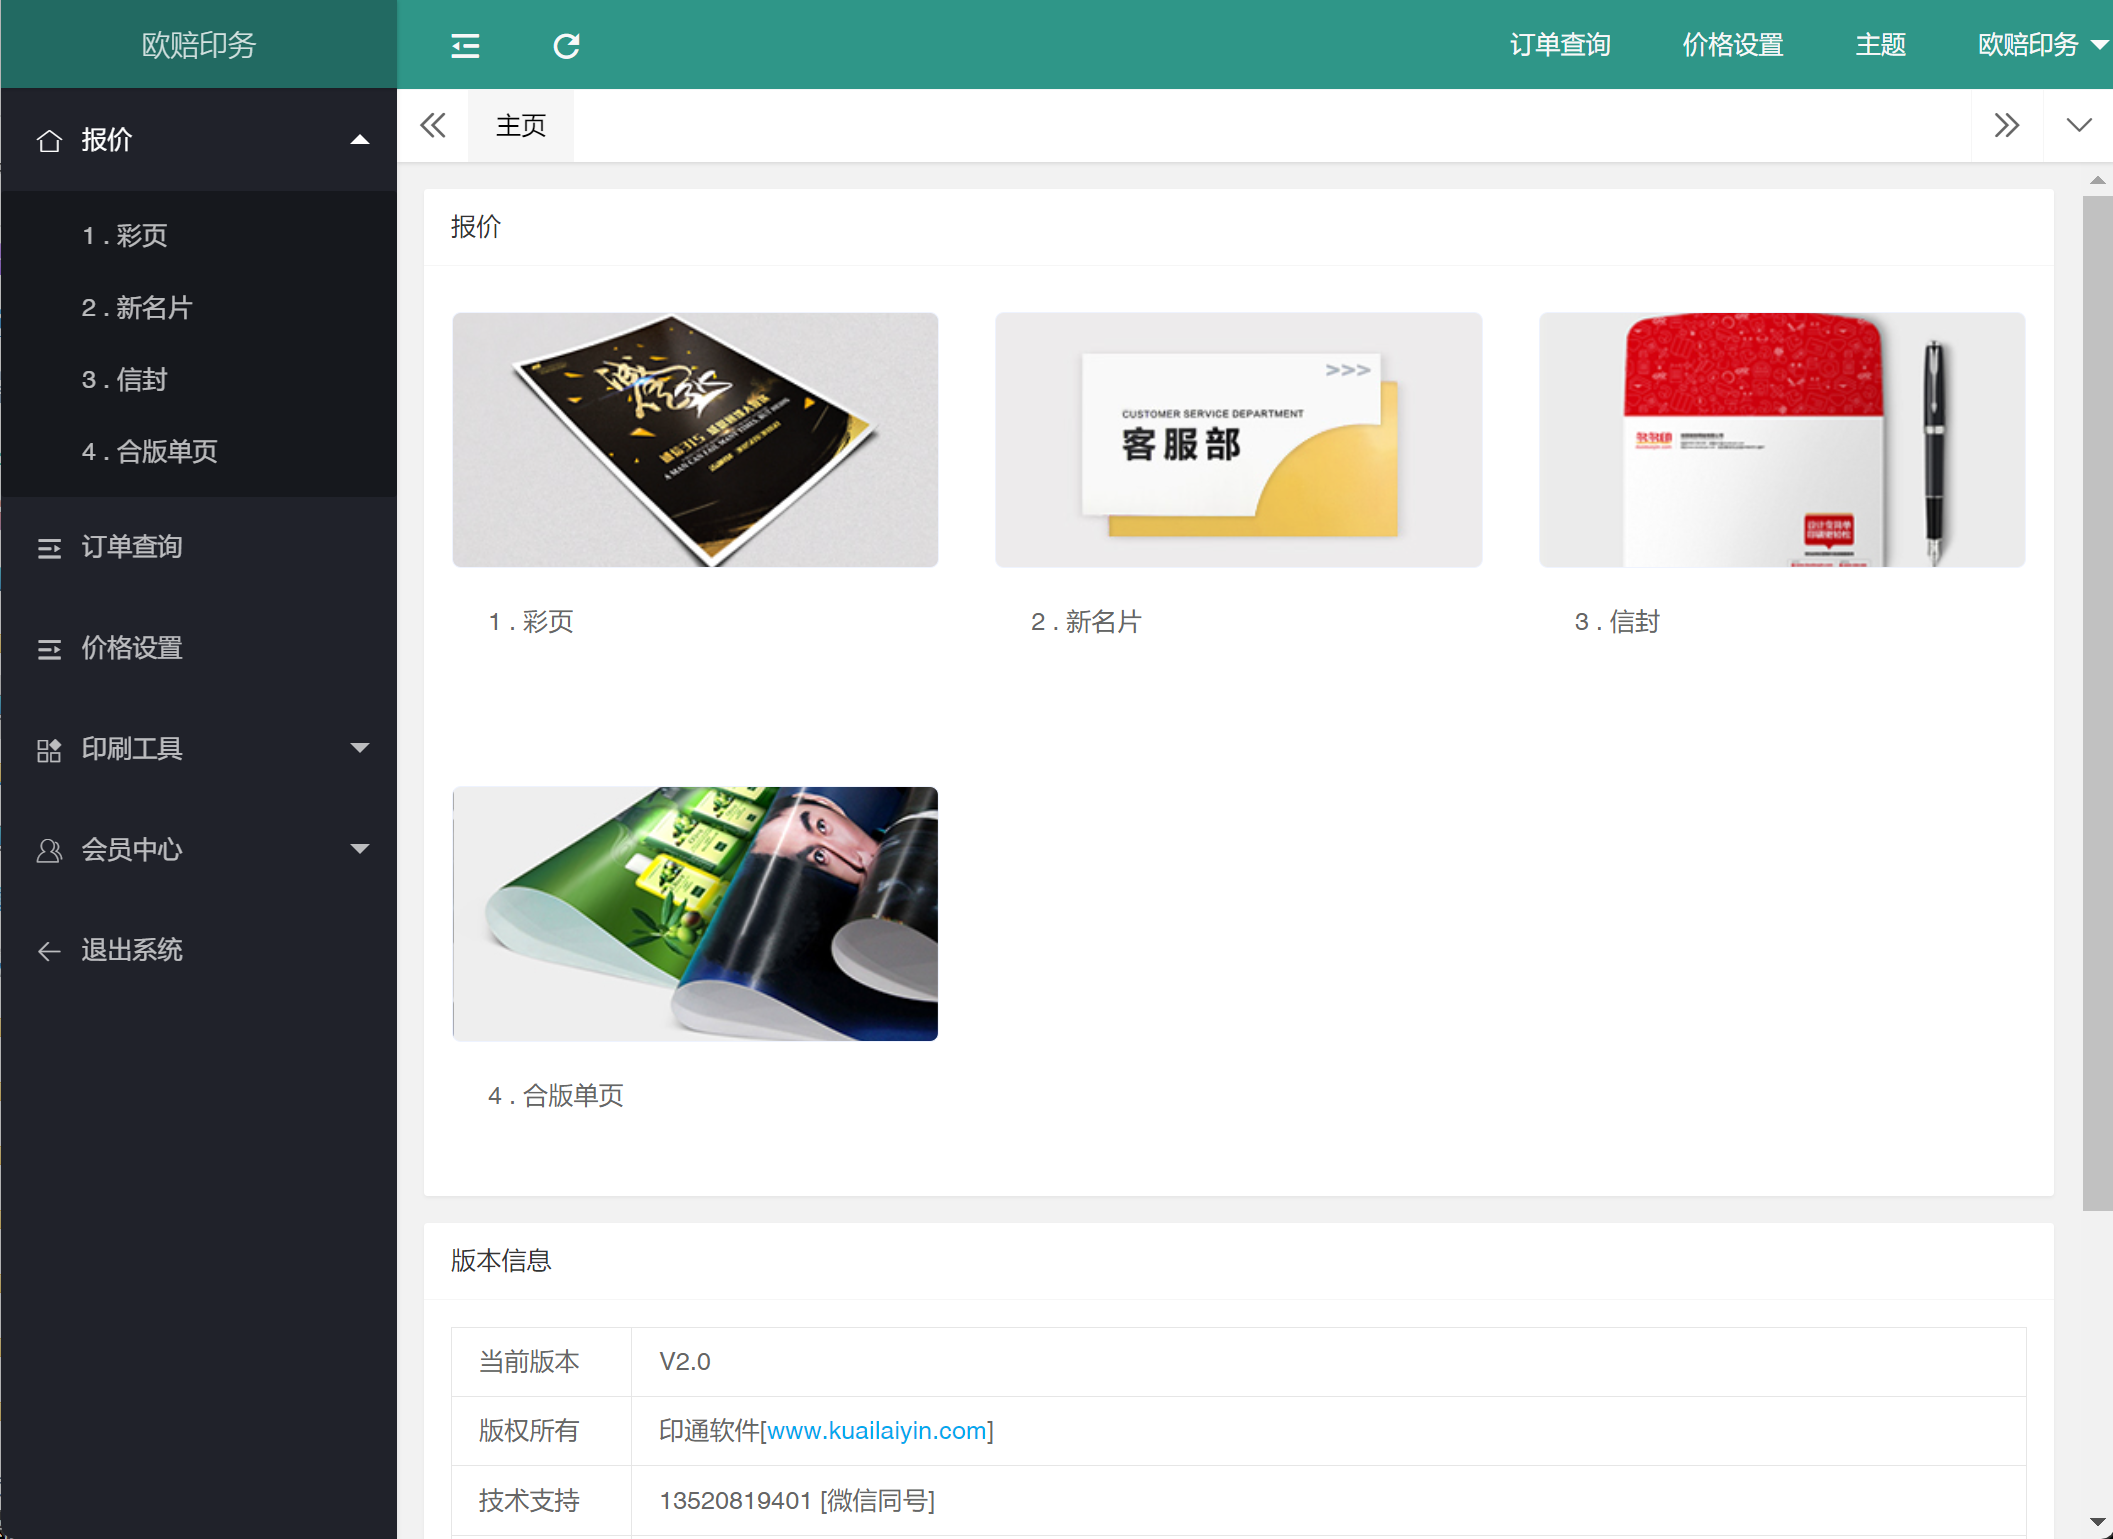Expand the 印刷工具 submenu arrow
The width and height of the screenshot is (2113, 1539).
pyautogui.click(x=360, y=748)
